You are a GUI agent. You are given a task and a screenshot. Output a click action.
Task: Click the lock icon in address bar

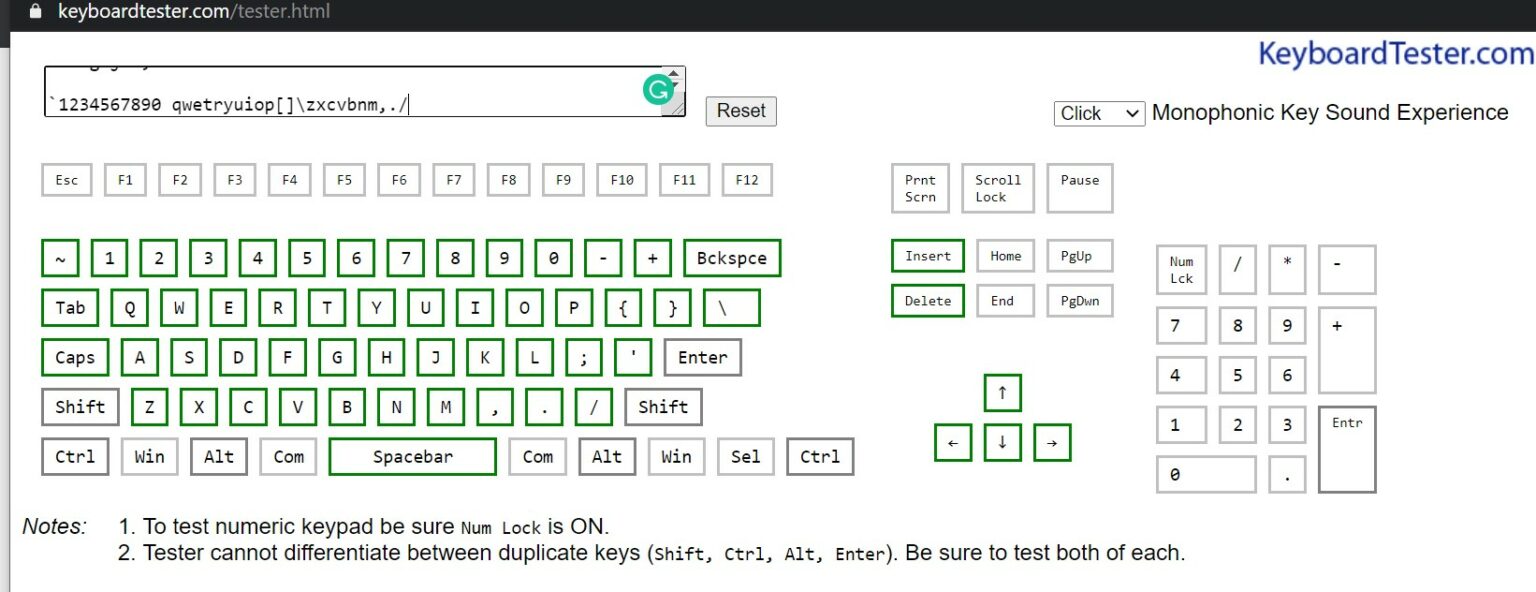point(36,12)
